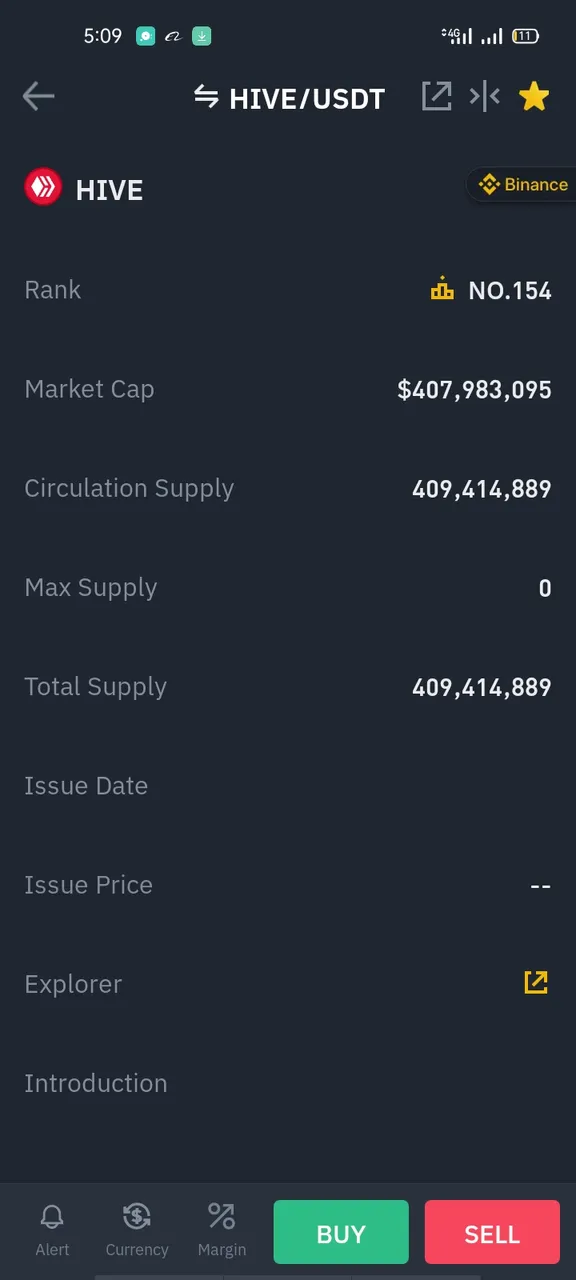Viewport: 576px width, 1280px height.
Task: Tap the green BUY button
Action: (341, 1234)
